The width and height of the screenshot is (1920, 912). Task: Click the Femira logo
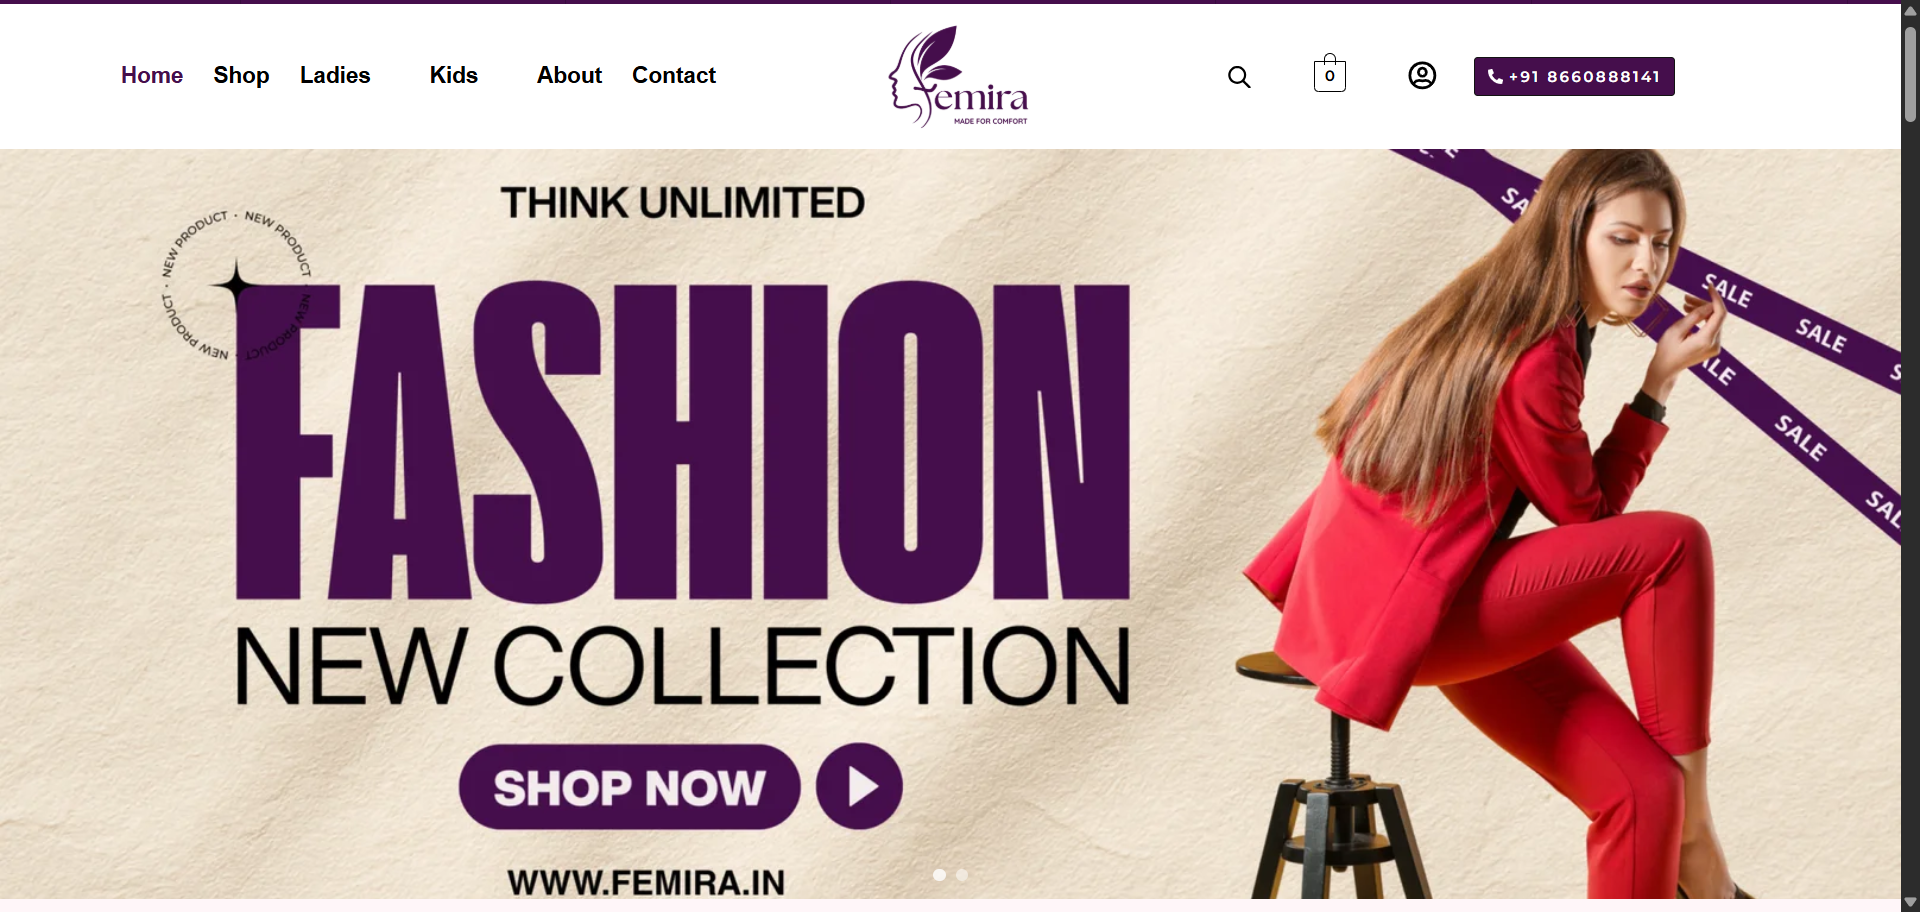pyautogui.click(x=958, y=77)
